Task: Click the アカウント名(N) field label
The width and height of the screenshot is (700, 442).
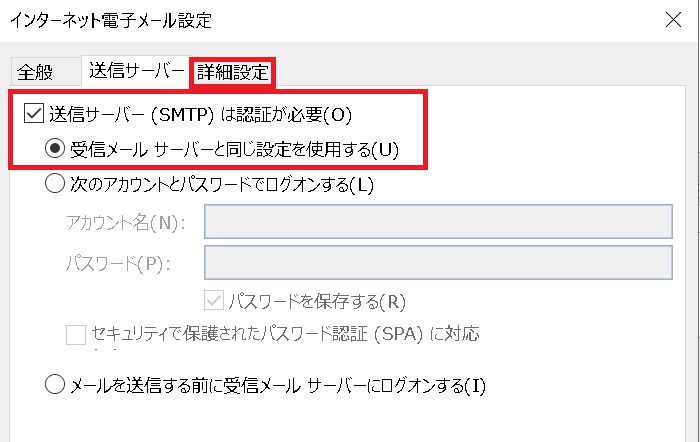Action: tap(125, 222)
